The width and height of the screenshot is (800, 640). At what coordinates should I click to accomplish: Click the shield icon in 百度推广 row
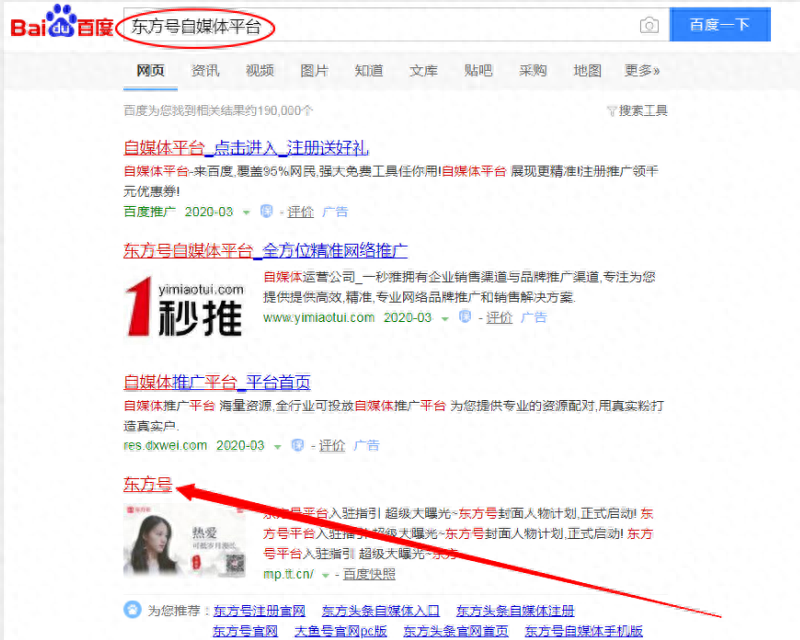click(x=266, y=211)
